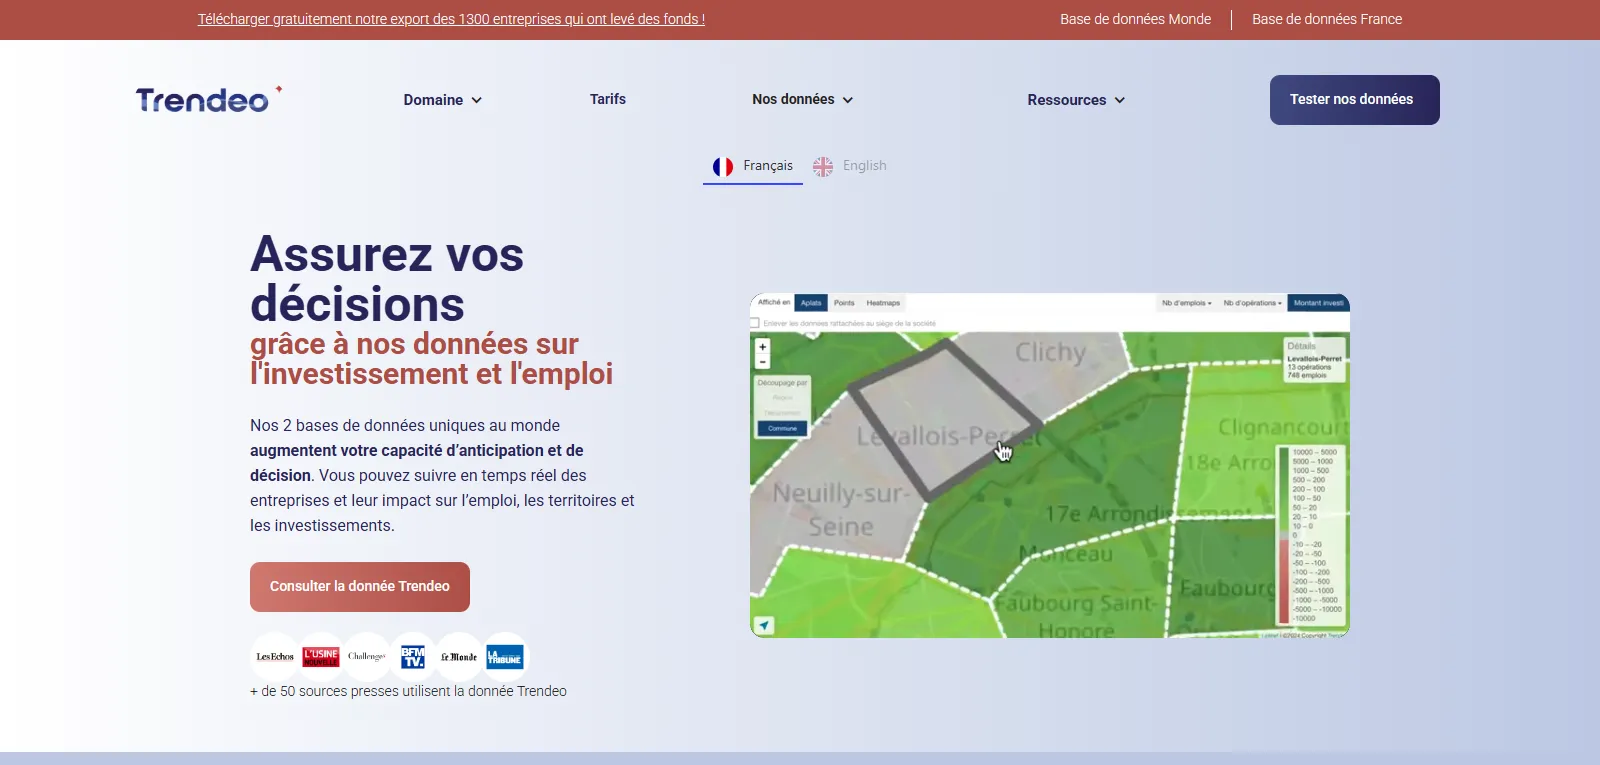Open the Nb d'opérations dropdown
The width and height of the screenshot is (1600, 765).
coord(1252,303)
